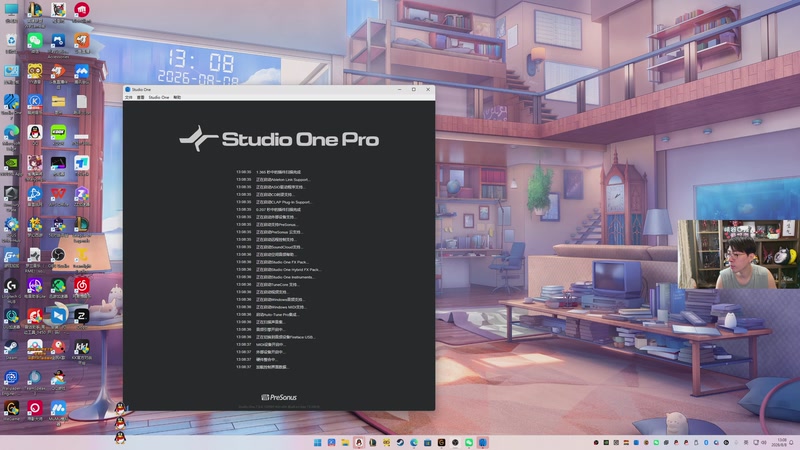Open TeamSpeak 3 desktop shortcut
800x450 pixels.
click(x=35, y=378)
